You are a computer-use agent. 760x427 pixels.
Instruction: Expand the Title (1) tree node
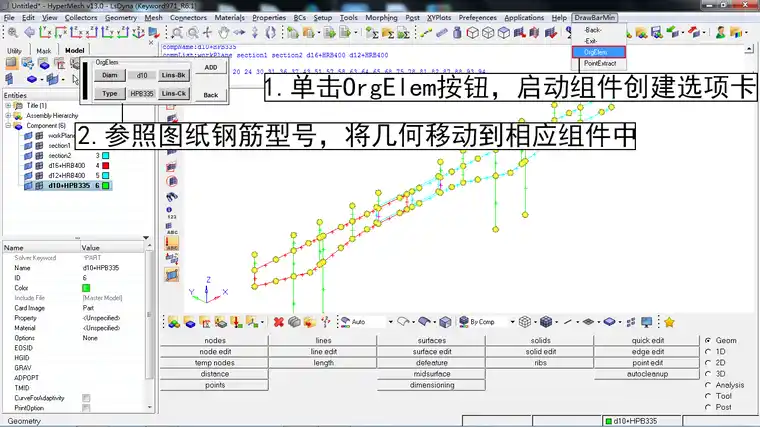[8, 105]
